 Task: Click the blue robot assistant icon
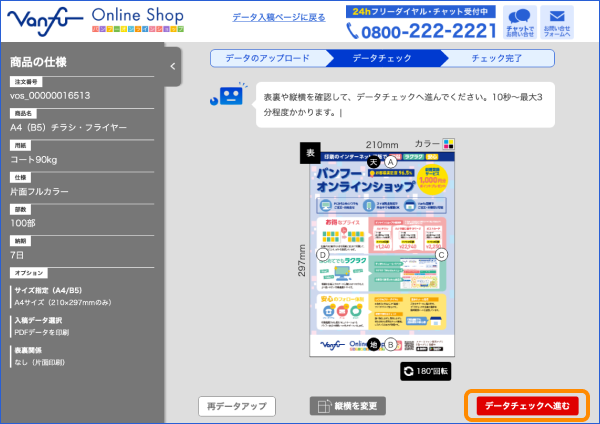tap(228, 94)
